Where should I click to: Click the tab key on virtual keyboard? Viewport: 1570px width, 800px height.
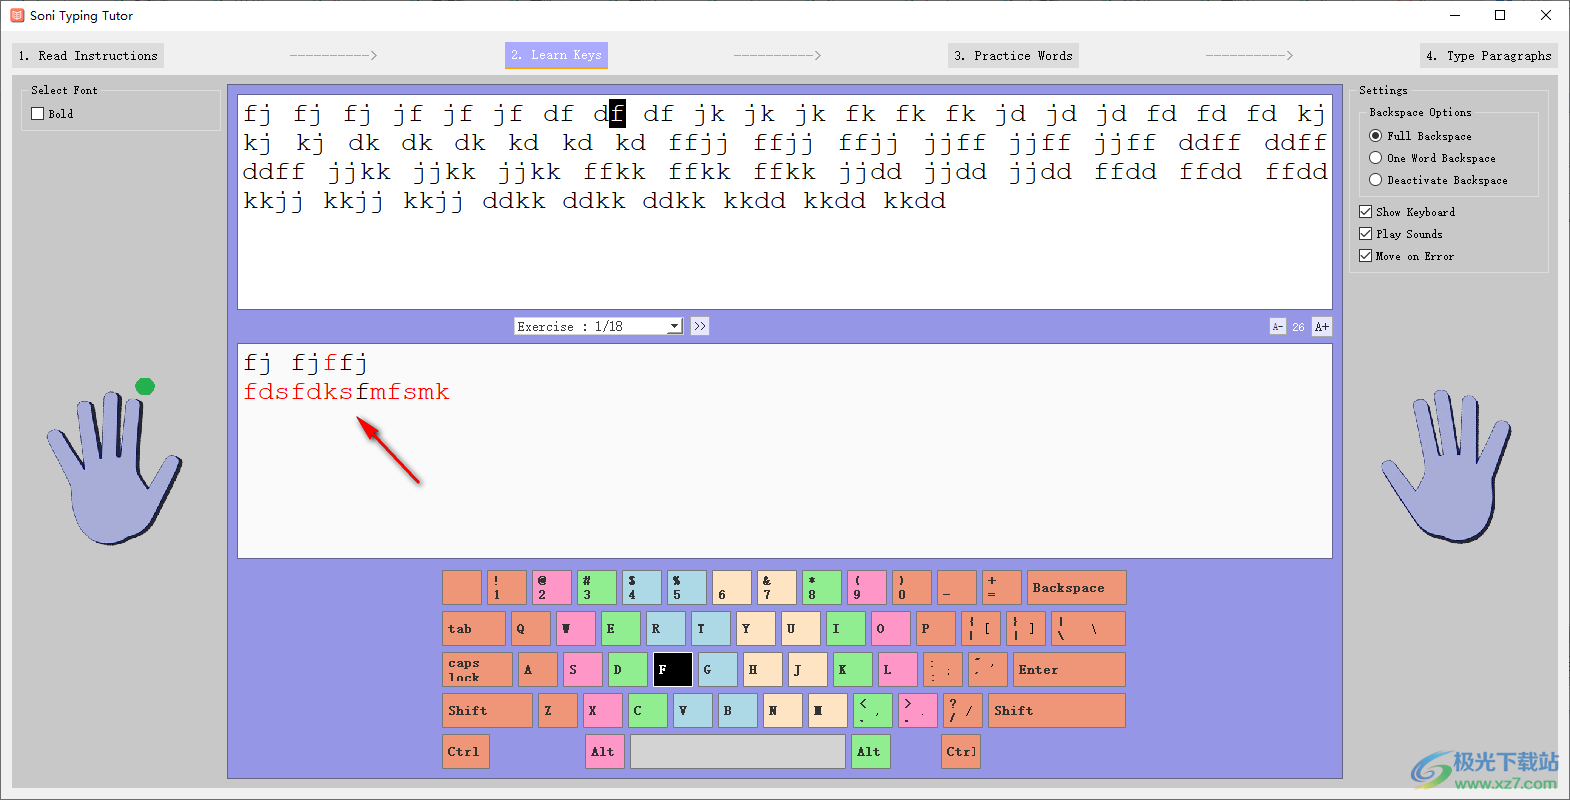474,629
